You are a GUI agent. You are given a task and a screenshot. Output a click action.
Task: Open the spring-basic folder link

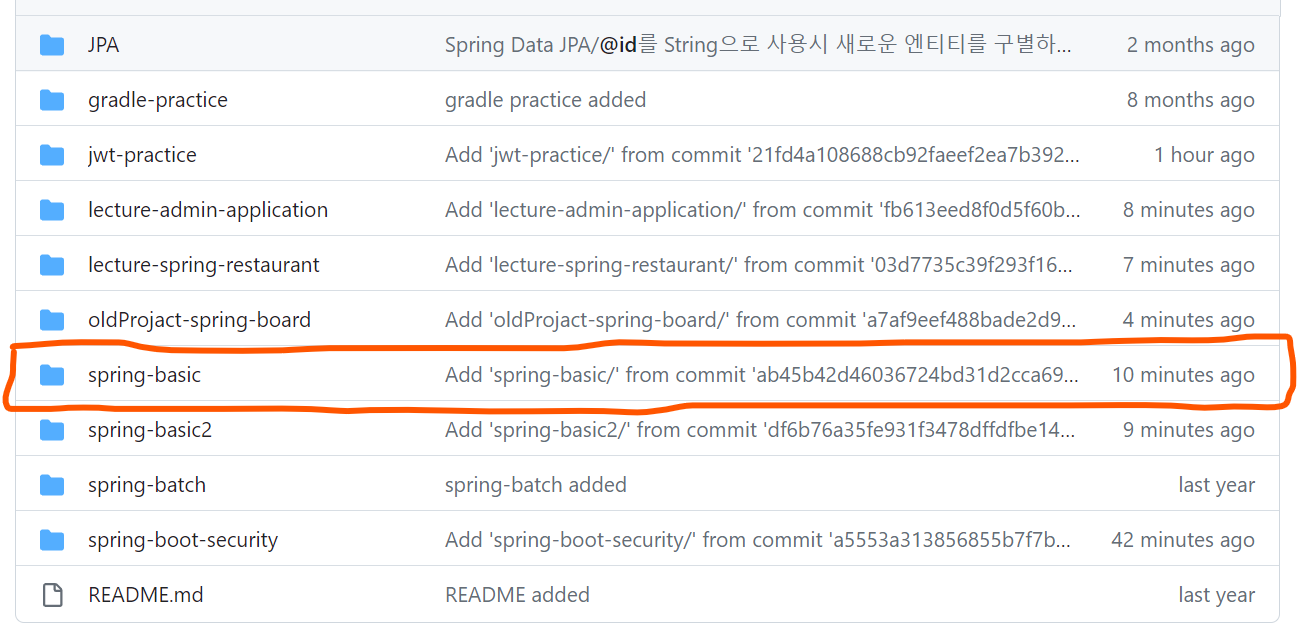pyautogui.click(x=144, y=375)
